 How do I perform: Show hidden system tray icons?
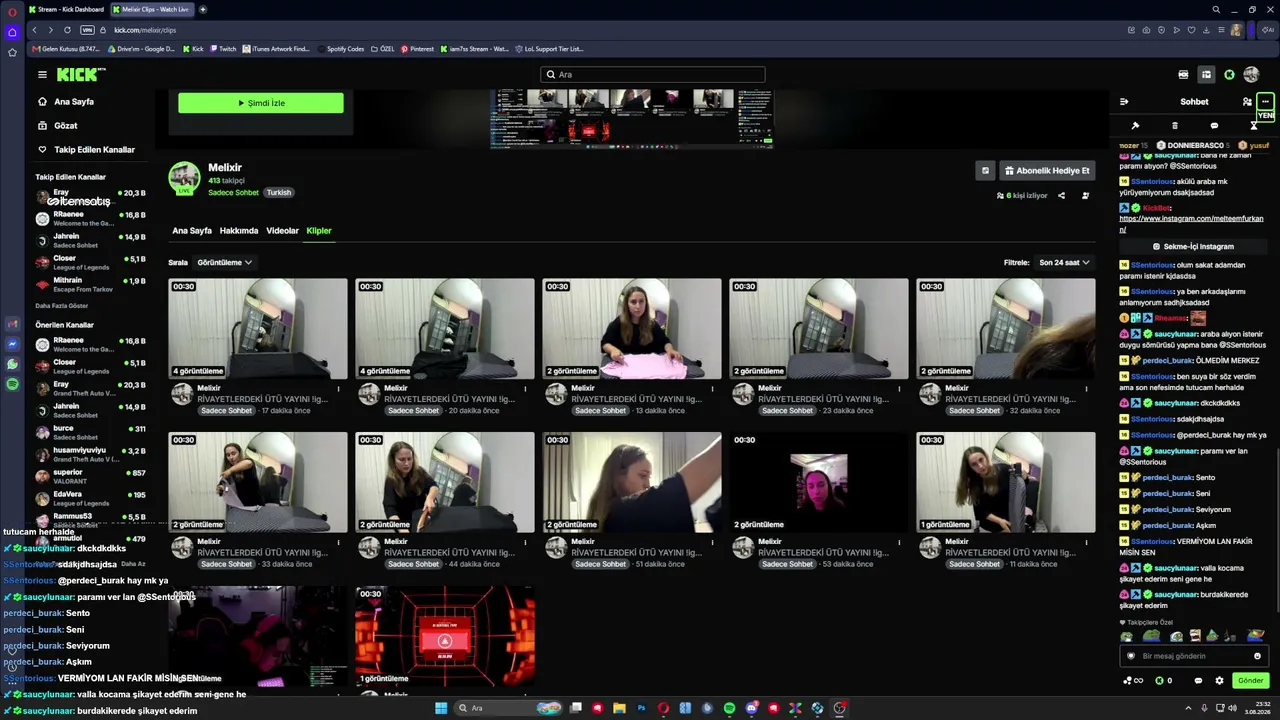[1189, 708]
